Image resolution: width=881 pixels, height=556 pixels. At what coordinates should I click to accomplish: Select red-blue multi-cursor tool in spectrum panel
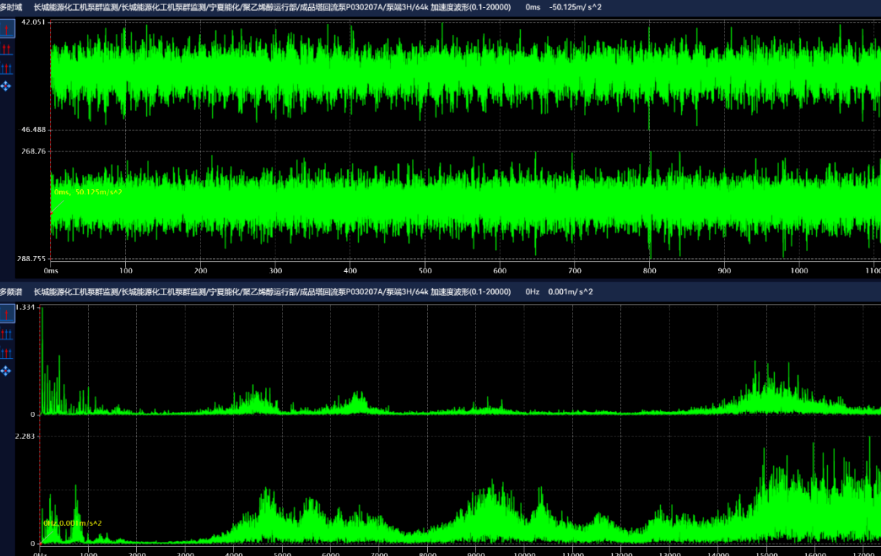coord(6,352)
